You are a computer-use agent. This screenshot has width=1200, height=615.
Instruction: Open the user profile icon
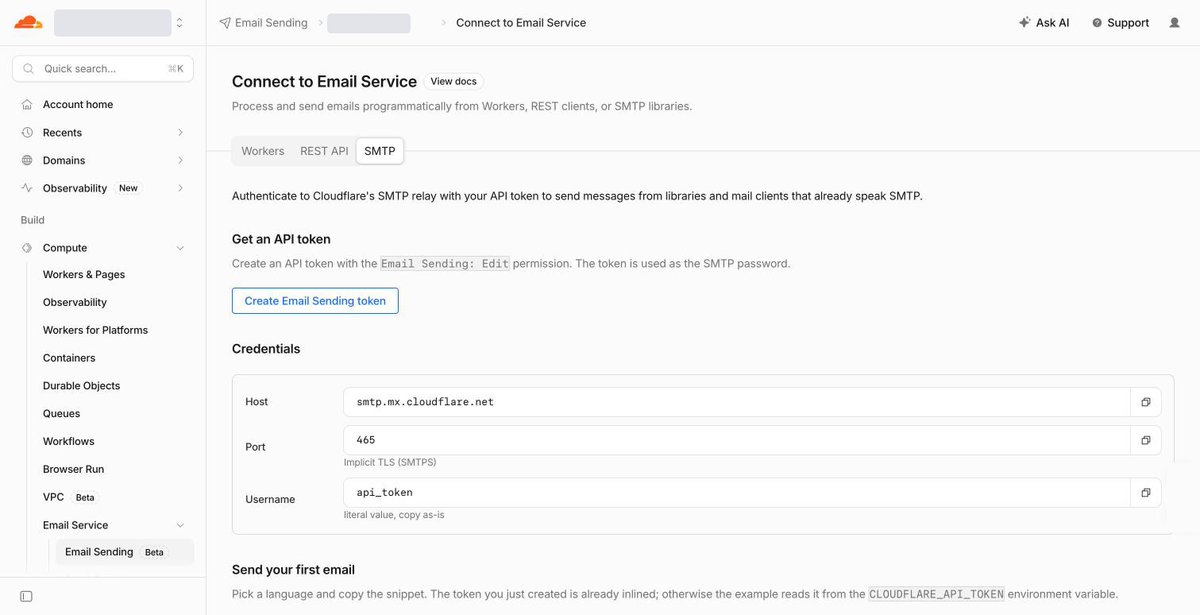1174,23
